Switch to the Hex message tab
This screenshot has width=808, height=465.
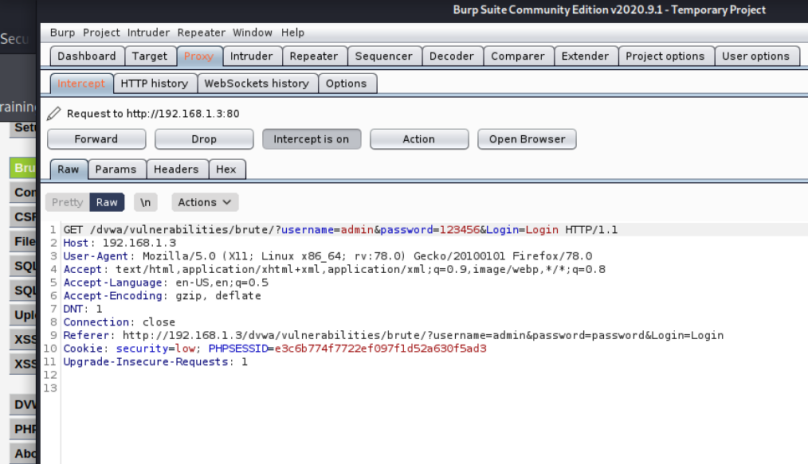coord(226,169)
